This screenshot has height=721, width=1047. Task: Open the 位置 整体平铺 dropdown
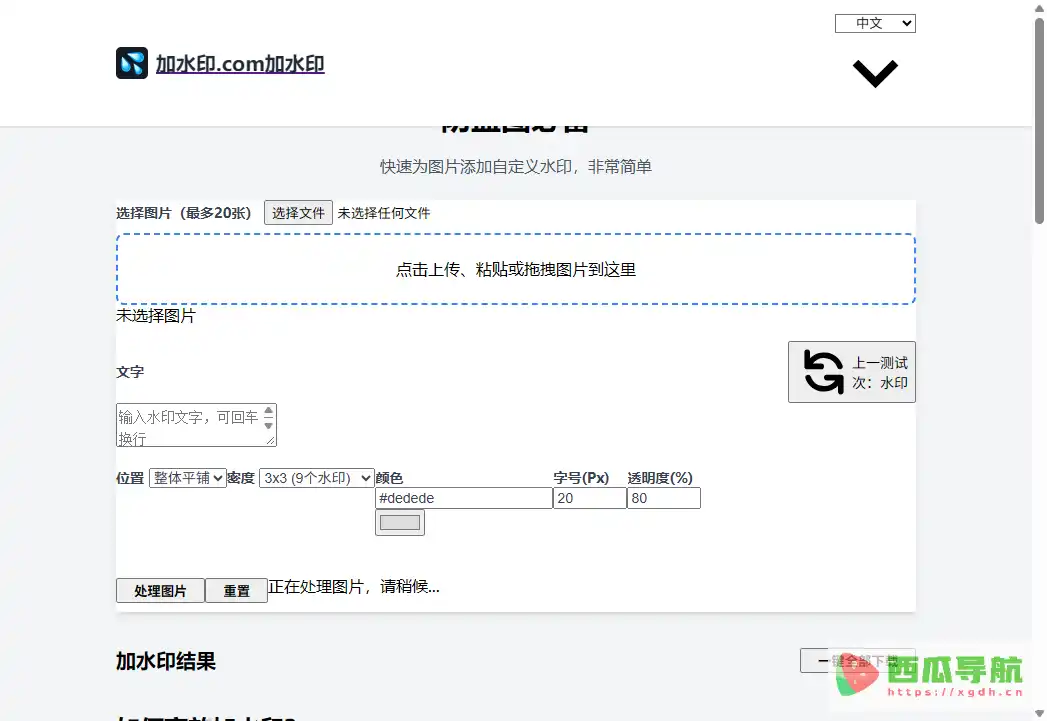(188, 478)
